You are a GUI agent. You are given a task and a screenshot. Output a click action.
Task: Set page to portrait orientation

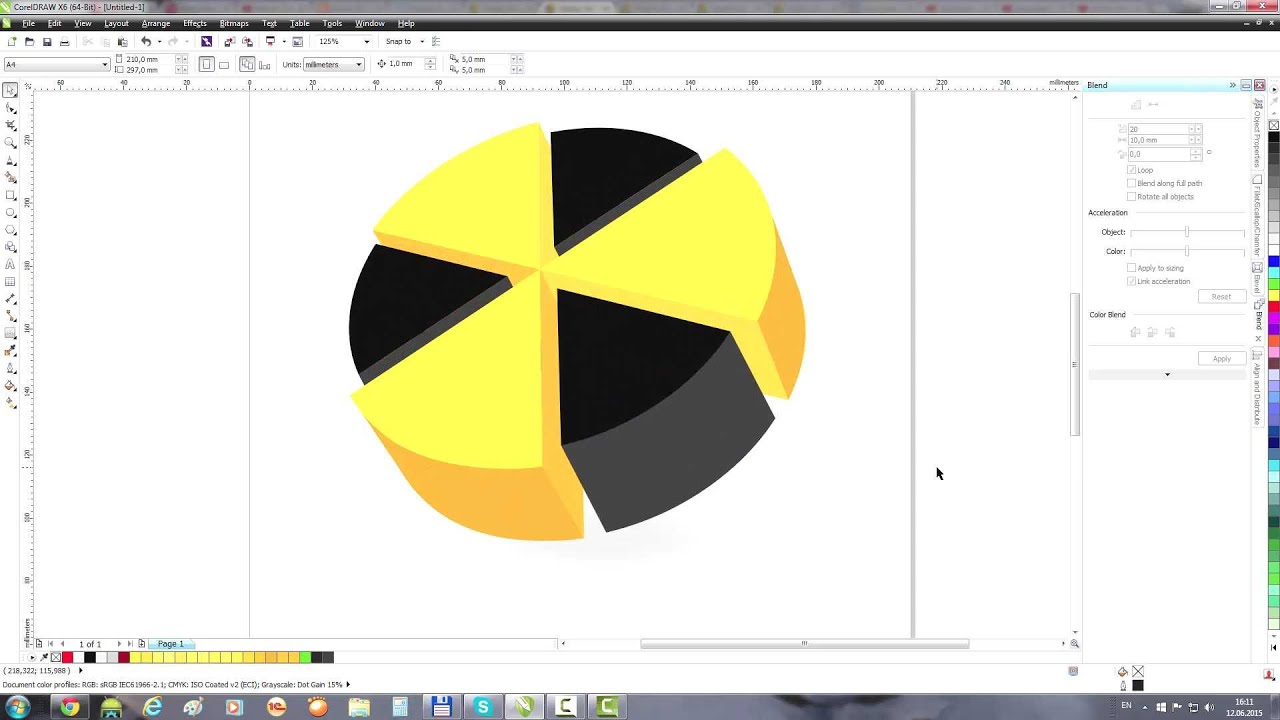tap(206, 64)
